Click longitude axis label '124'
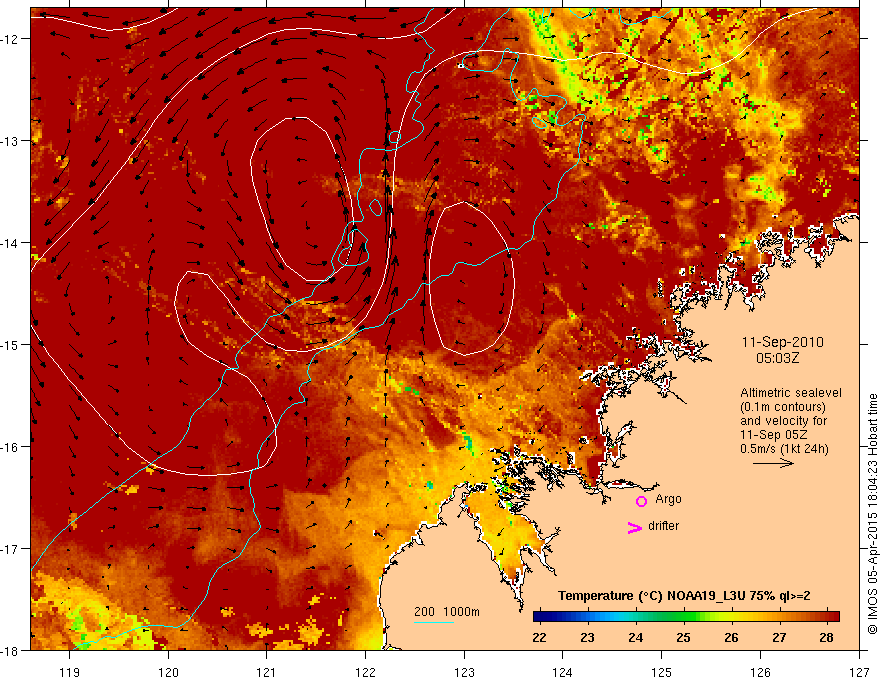 (x=563, y=672)
